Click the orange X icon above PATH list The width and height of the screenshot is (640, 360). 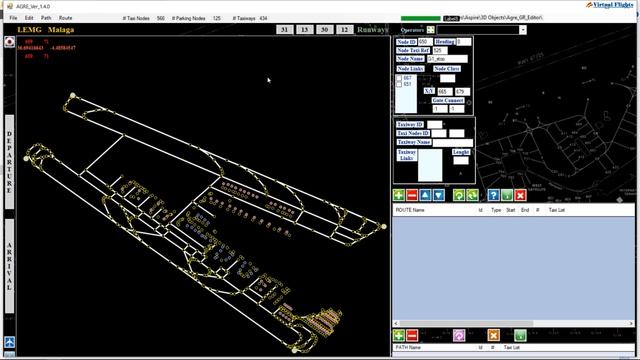point(493,336)
